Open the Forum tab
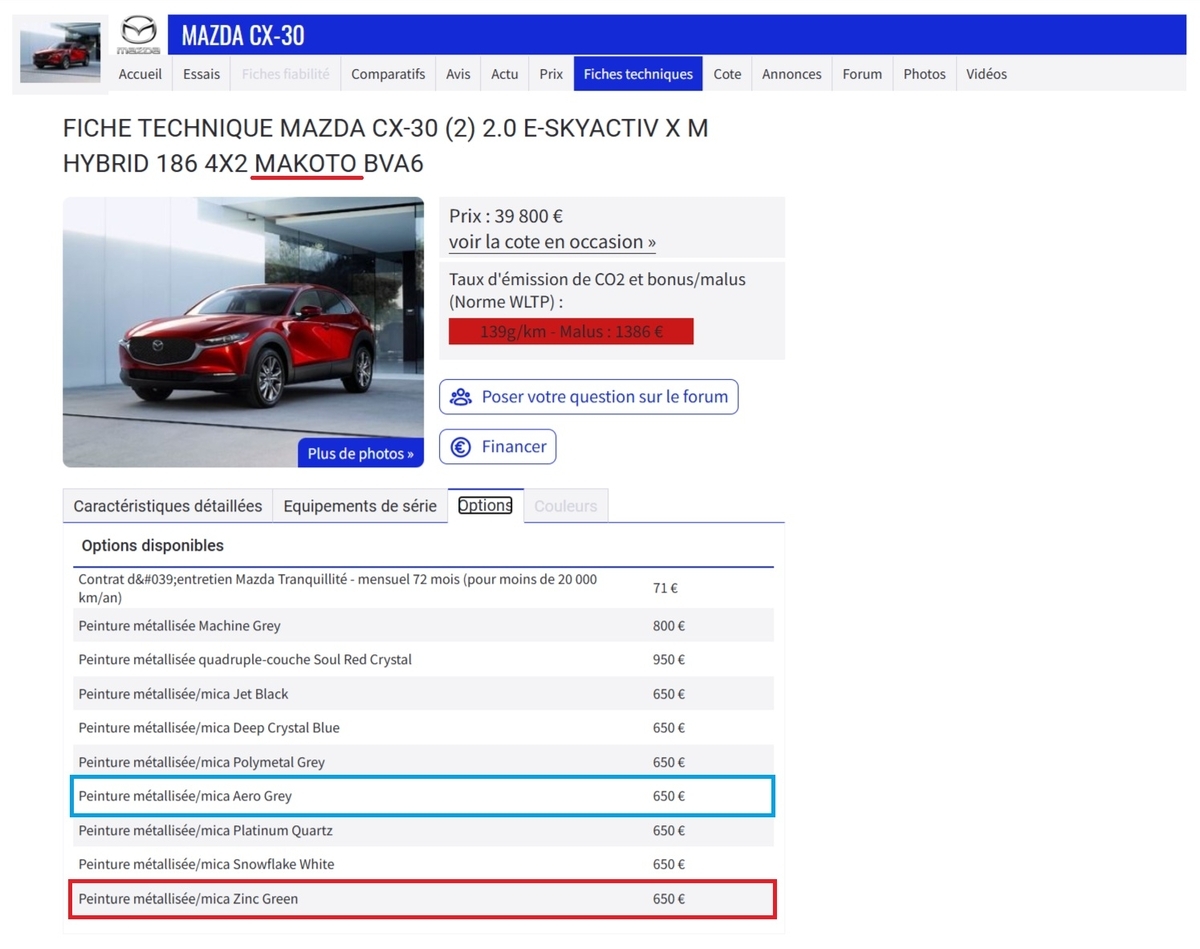Viewport: 1200px width, 949px height. coord(862,74)
